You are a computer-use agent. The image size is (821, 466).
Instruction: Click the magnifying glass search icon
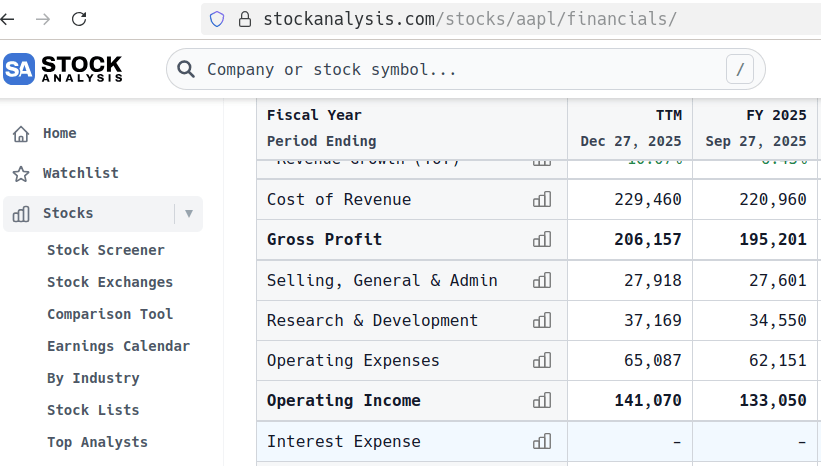click(x=186, y=69)
